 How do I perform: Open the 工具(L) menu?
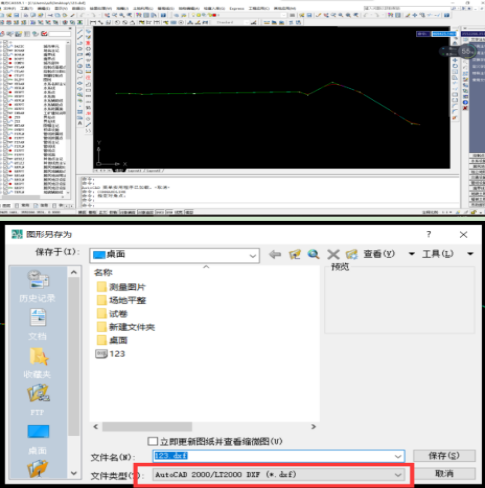[x=438, y=254]
